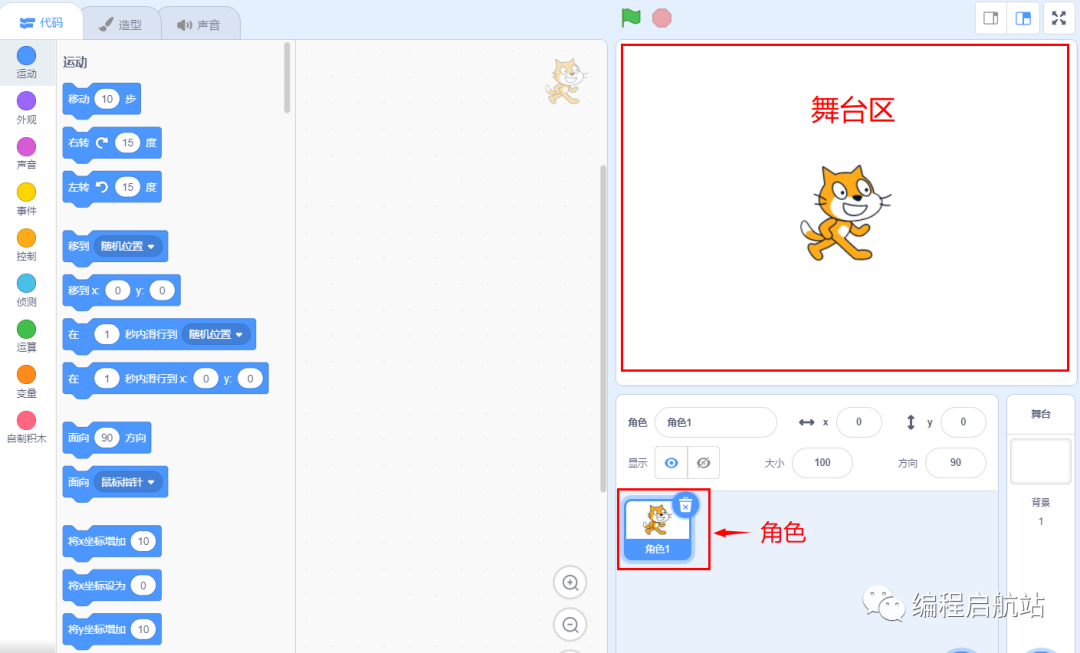Image resolution: width=1080 pixels, height=653 pixels.
Task: Click x value in 移到 x y block
Action: (118, 290)
